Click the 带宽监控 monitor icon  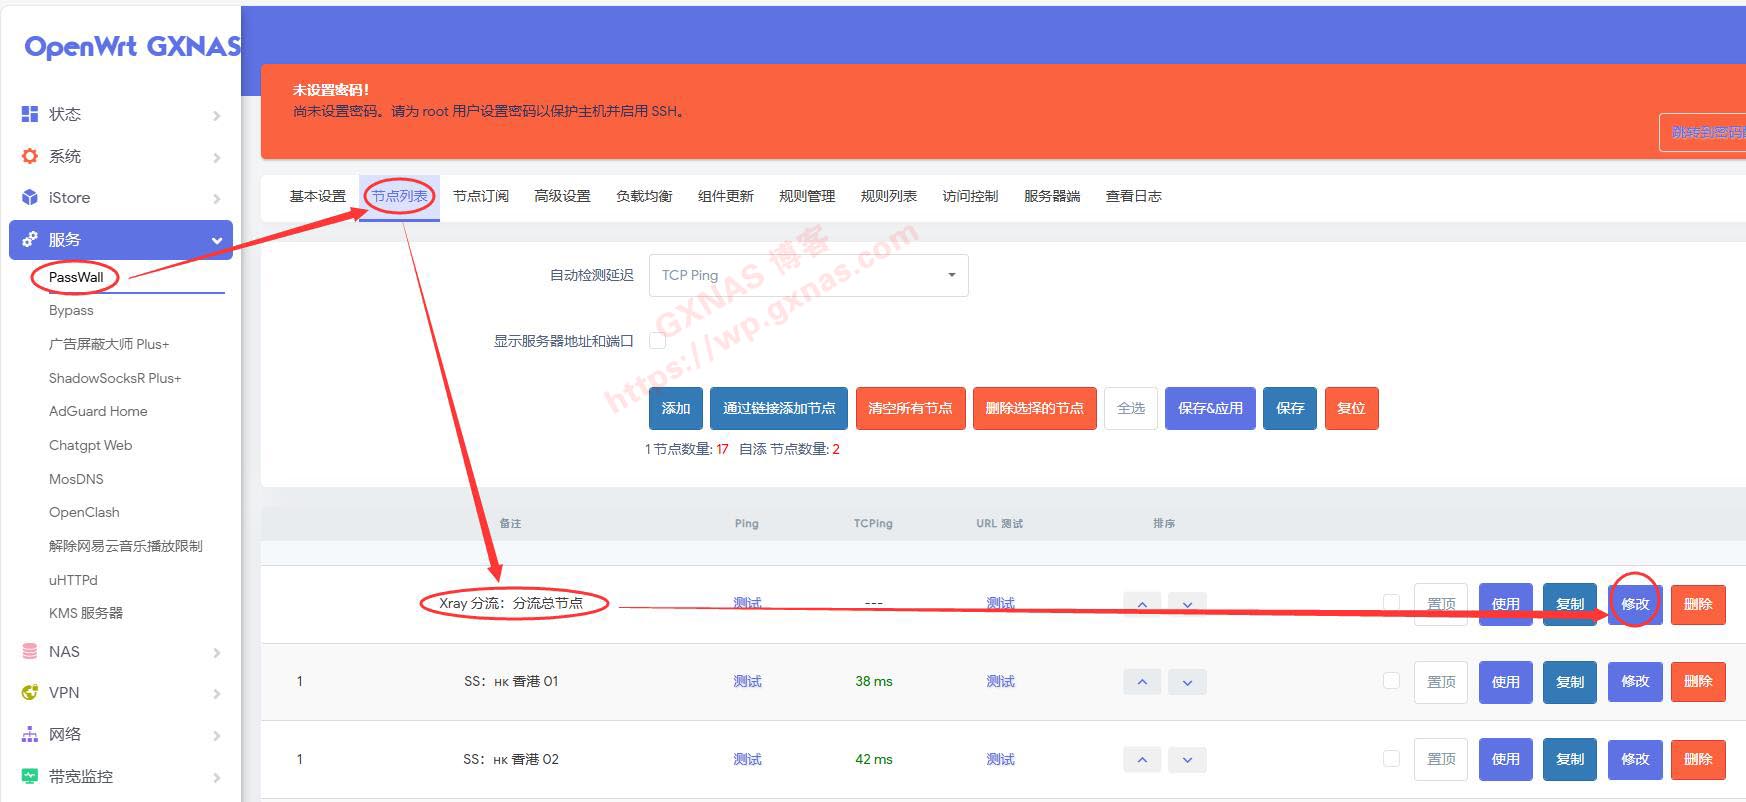30,776
